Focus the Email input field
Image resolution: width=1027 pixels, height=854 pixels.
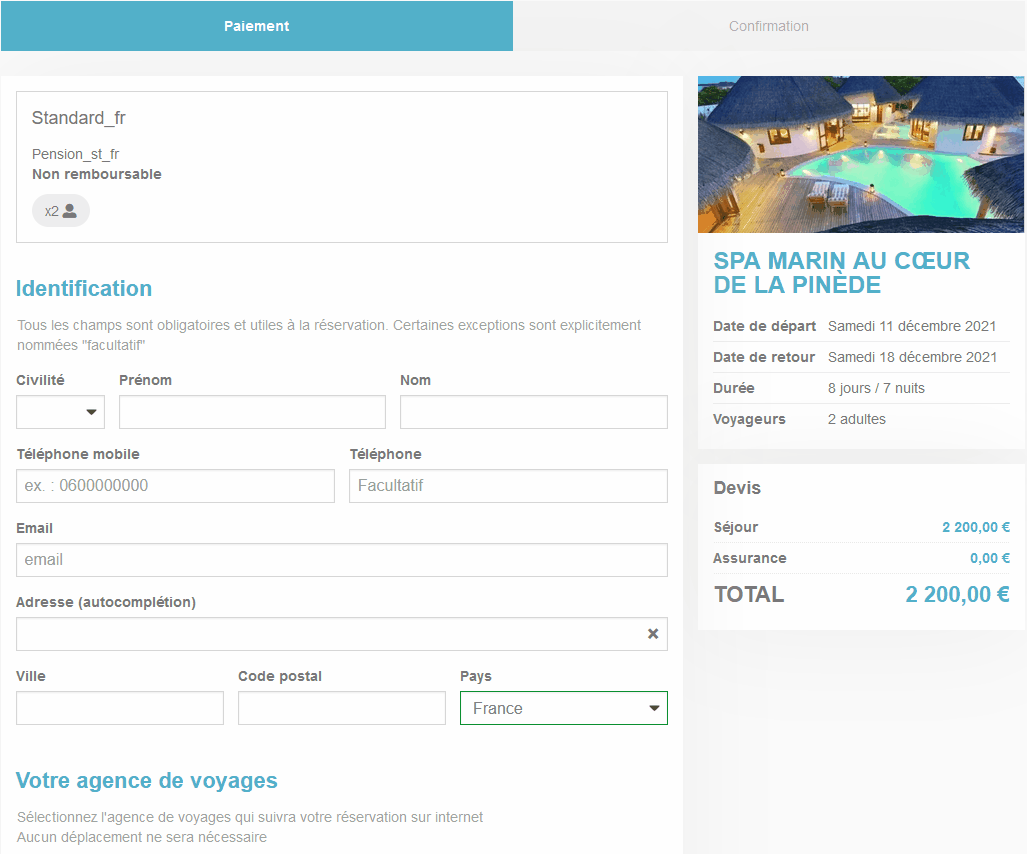[x=341, y=560]
